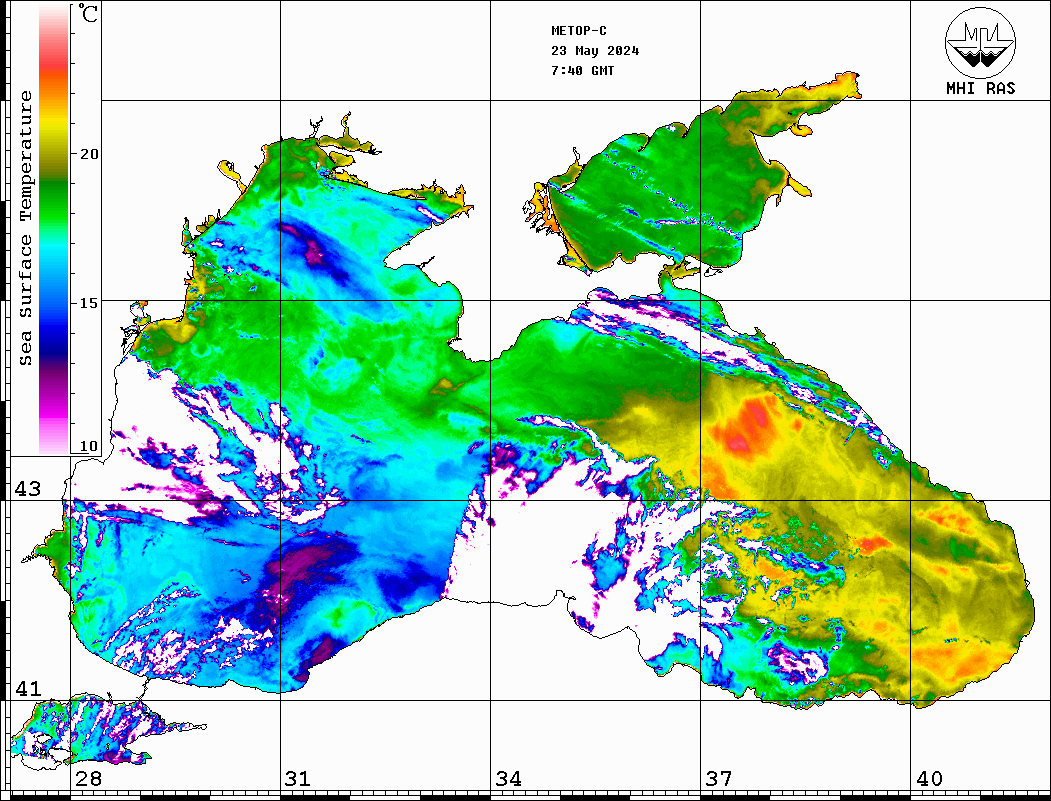This screenshot has width=1051, height=801.
Task: Click the 'METOP-C' satellite name text
Action: 579,31
